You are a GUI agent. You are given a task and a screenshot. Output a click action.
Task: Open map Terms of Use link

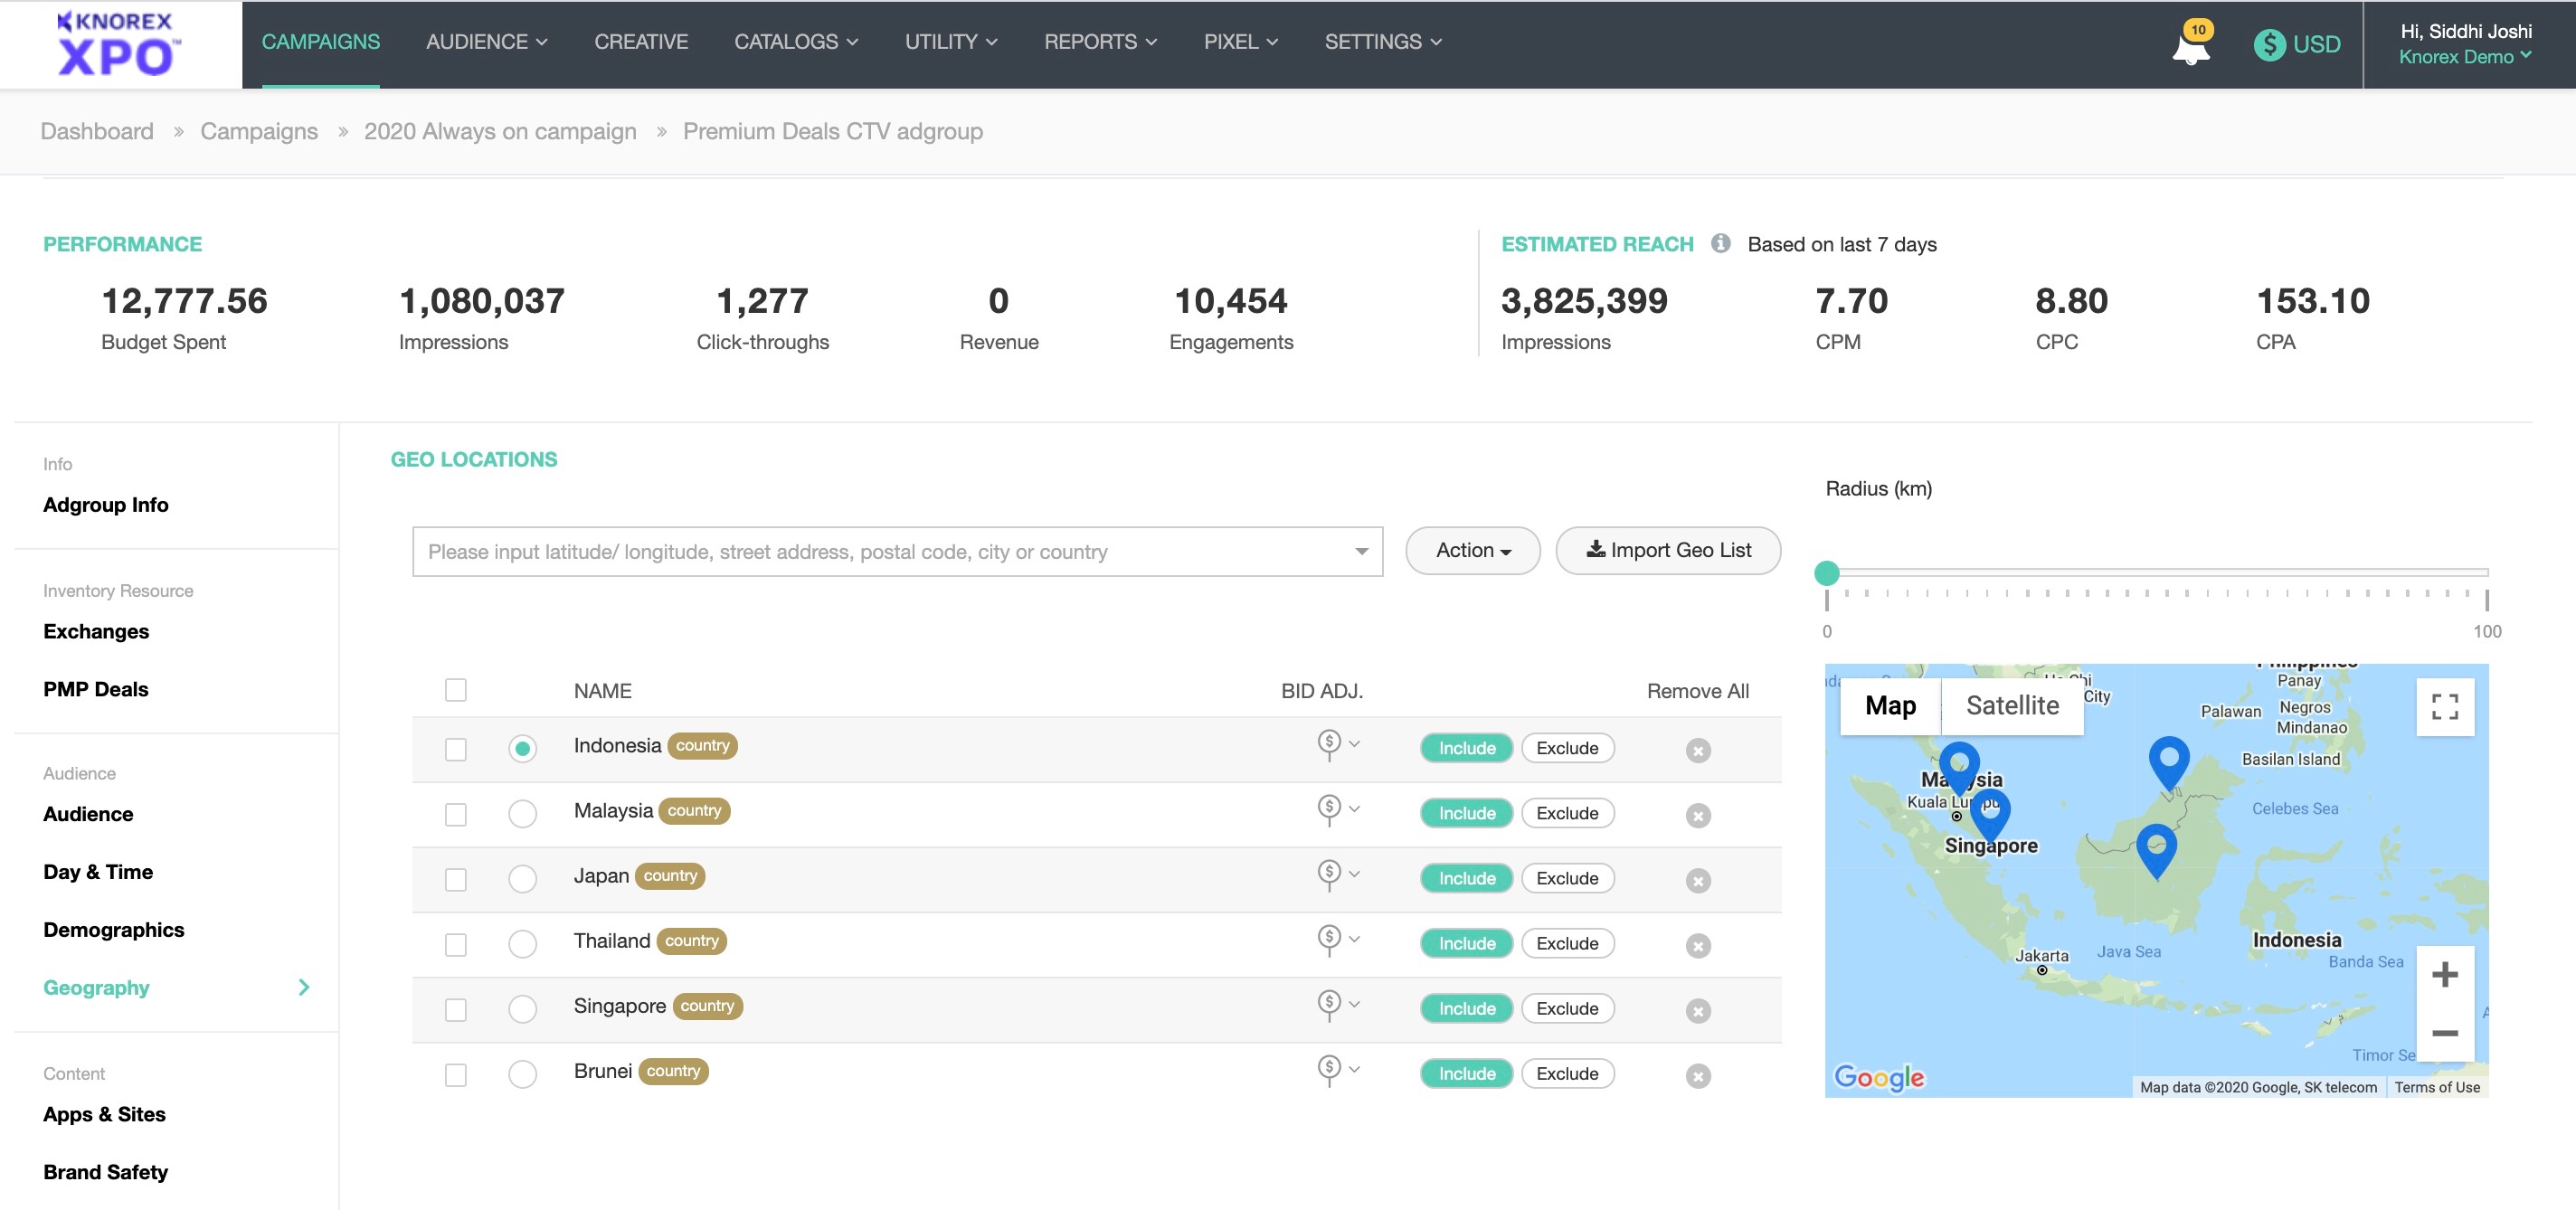[2436, 1087]
